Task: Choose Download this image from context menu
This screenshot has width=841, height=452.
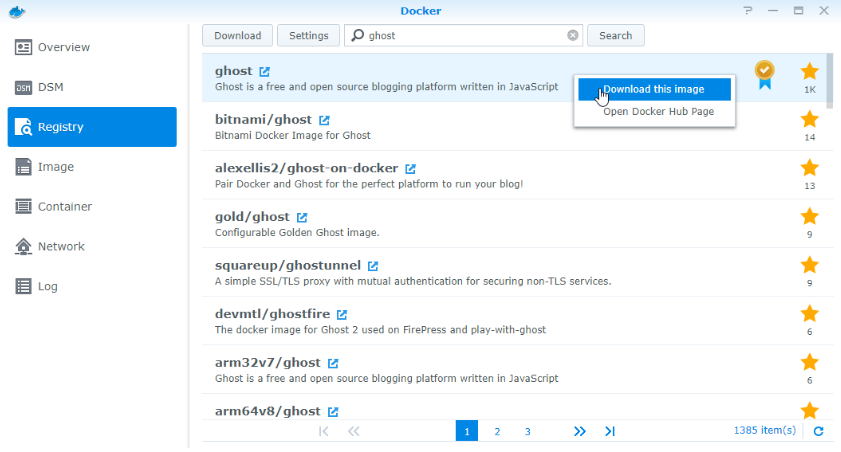Action: [654, 90]
